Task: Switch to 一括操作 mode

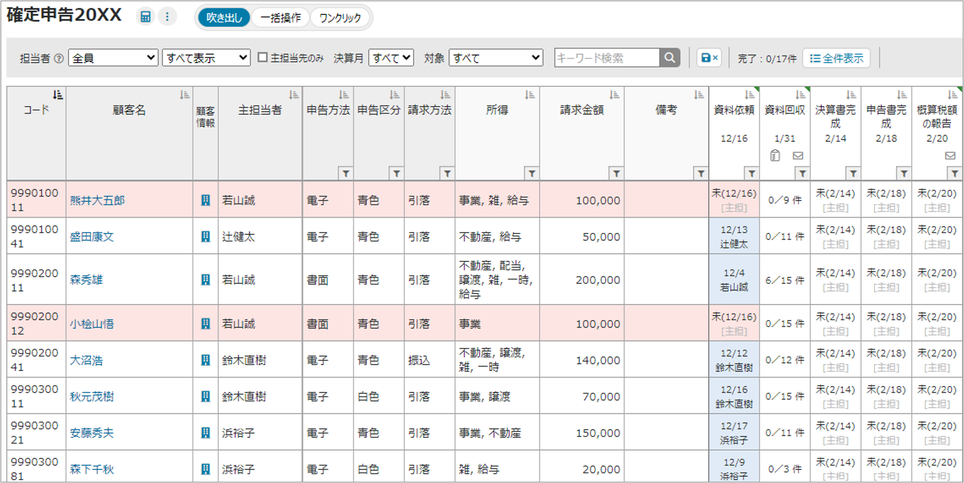Action: 279,17
